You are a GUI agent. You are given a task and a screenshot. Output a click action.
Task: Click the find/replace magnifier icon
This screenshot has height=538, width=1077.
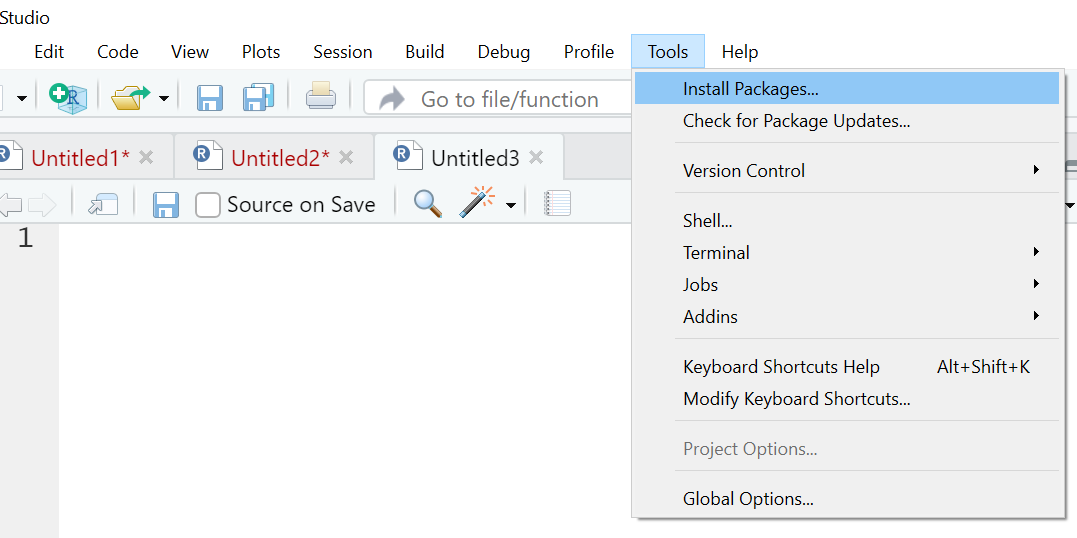[x=428, y=204]
